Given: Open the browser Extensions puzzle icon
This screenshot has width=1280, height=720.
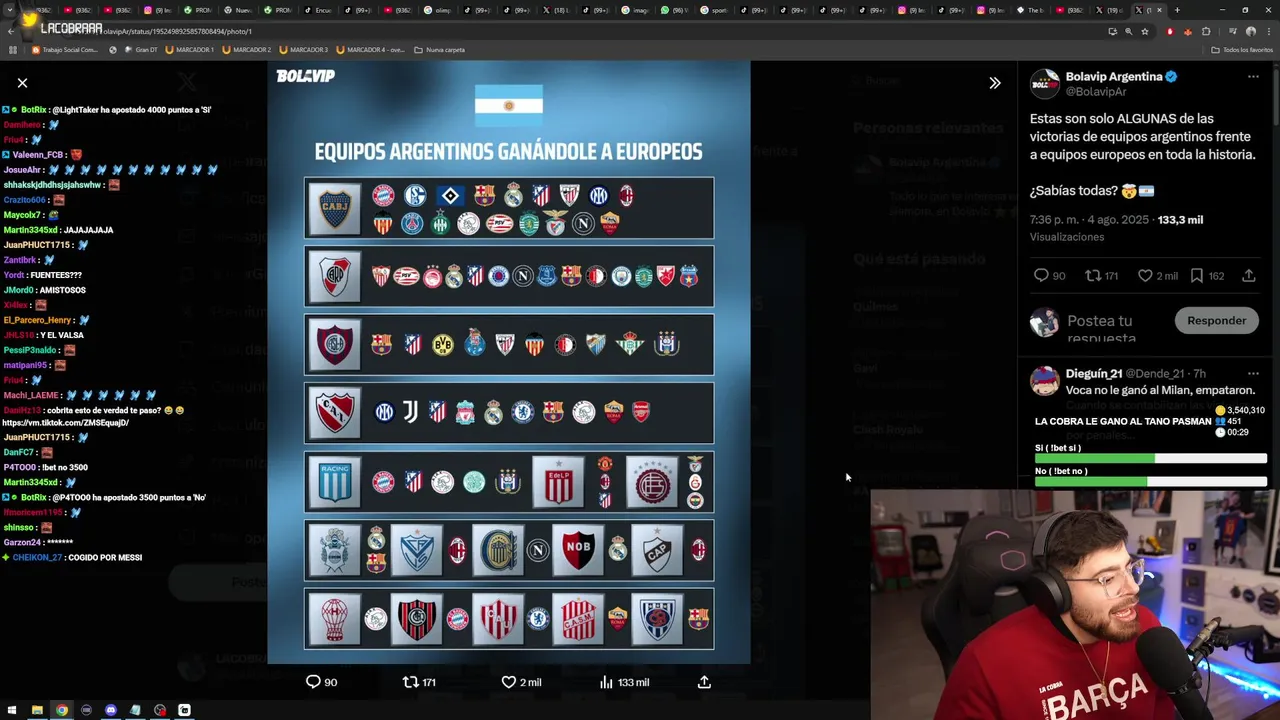Looking at the screenshot, I should pos(1206,31).
